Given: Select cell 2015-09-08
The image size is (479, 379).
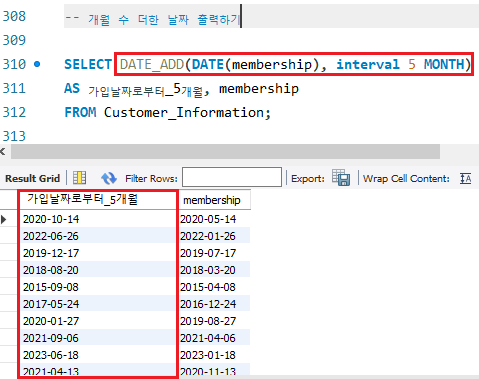Looking at the screenshot, I should click(x=97, y=287).
